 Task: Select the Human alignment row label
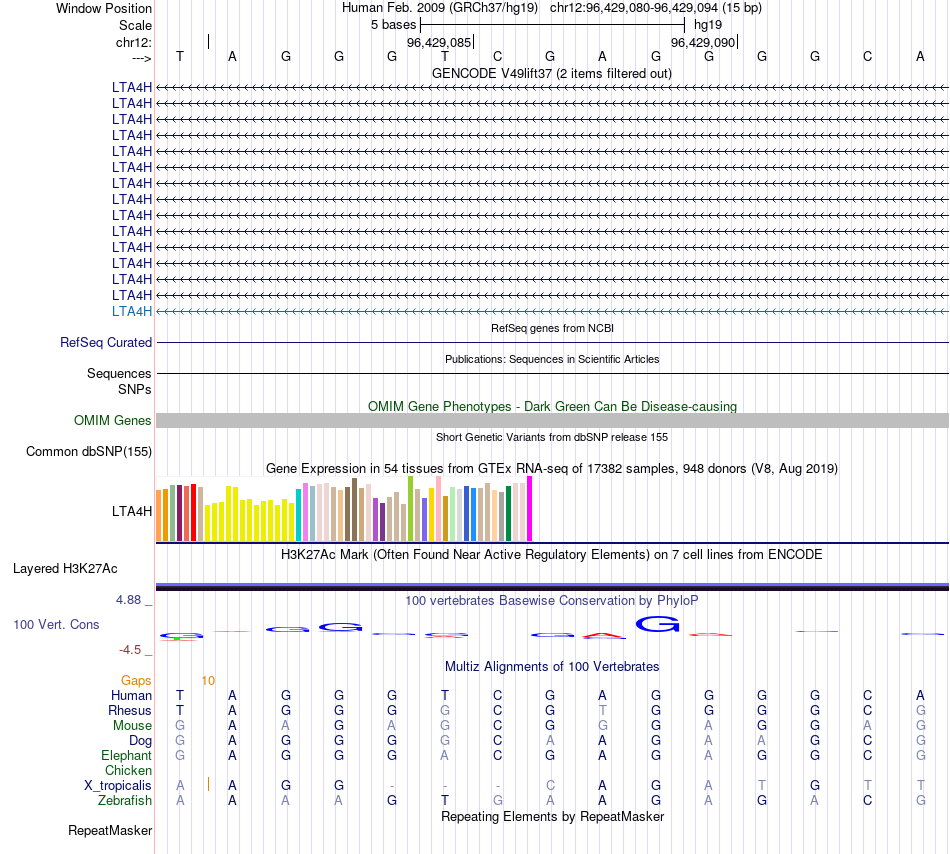(x=131, y=695)
